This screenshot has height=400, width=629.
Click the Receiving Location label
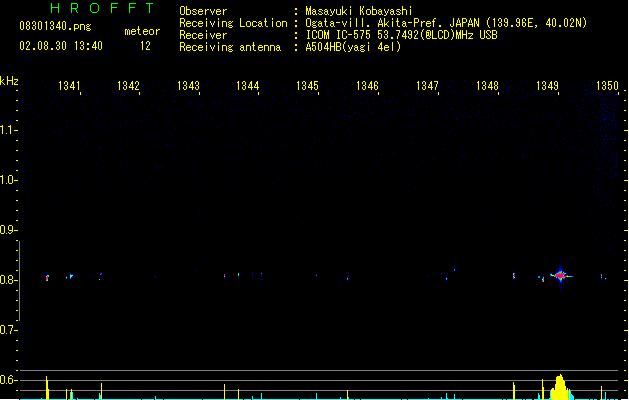tap(233, 23)
